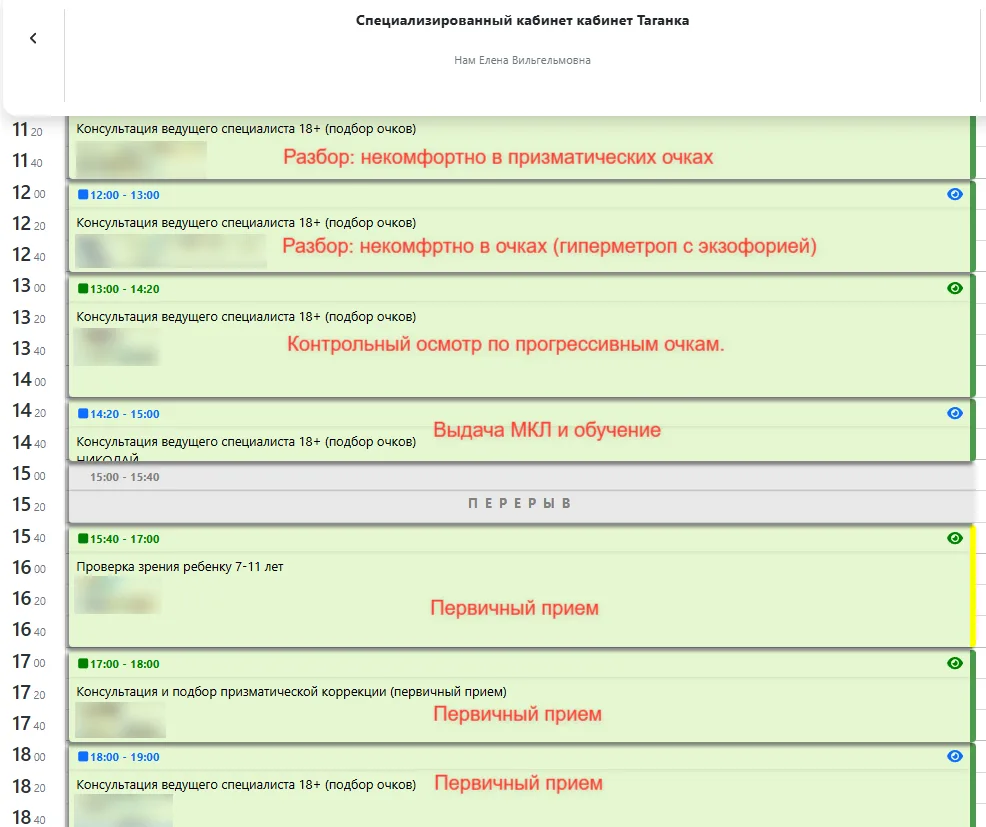Click the blurred patient name in the 15:40 slot
Viewport: 986px width, 827px height.
(x=118, y=595)
